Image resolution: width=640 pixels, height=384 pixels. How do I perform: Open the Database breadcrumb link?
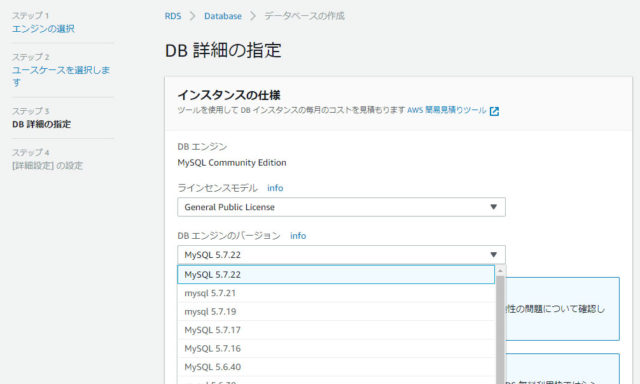(x=223, y=16)
